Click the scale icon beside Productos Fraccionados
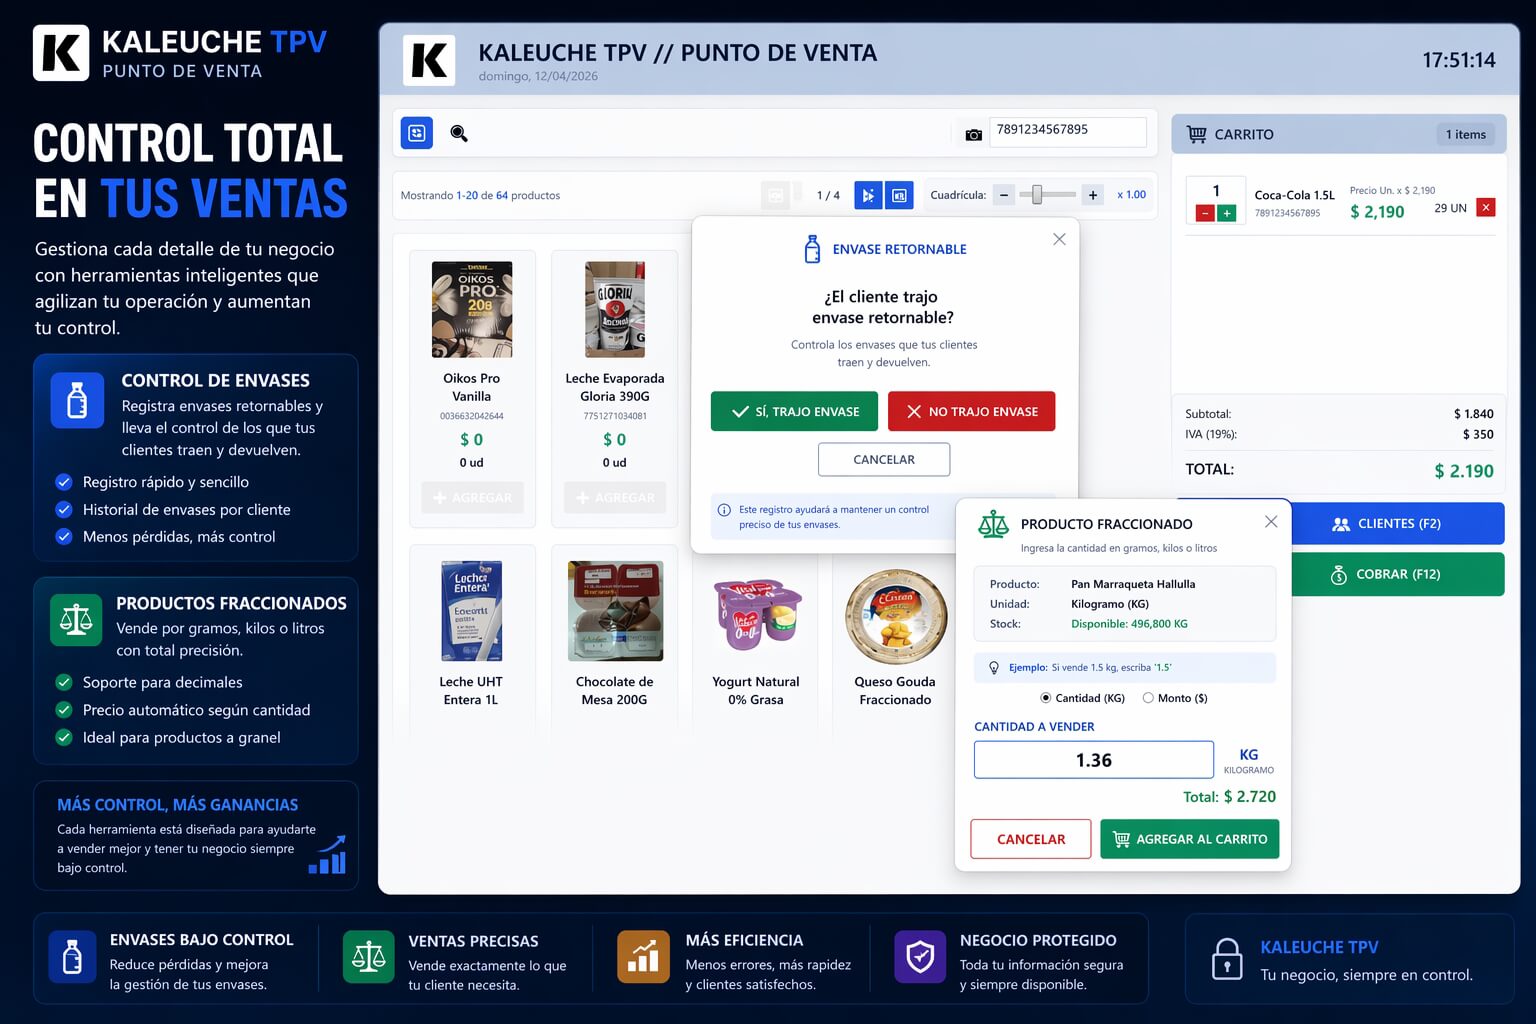Image resolution: width=1536 pixels, height=1024 pixels. pos(76,620)
